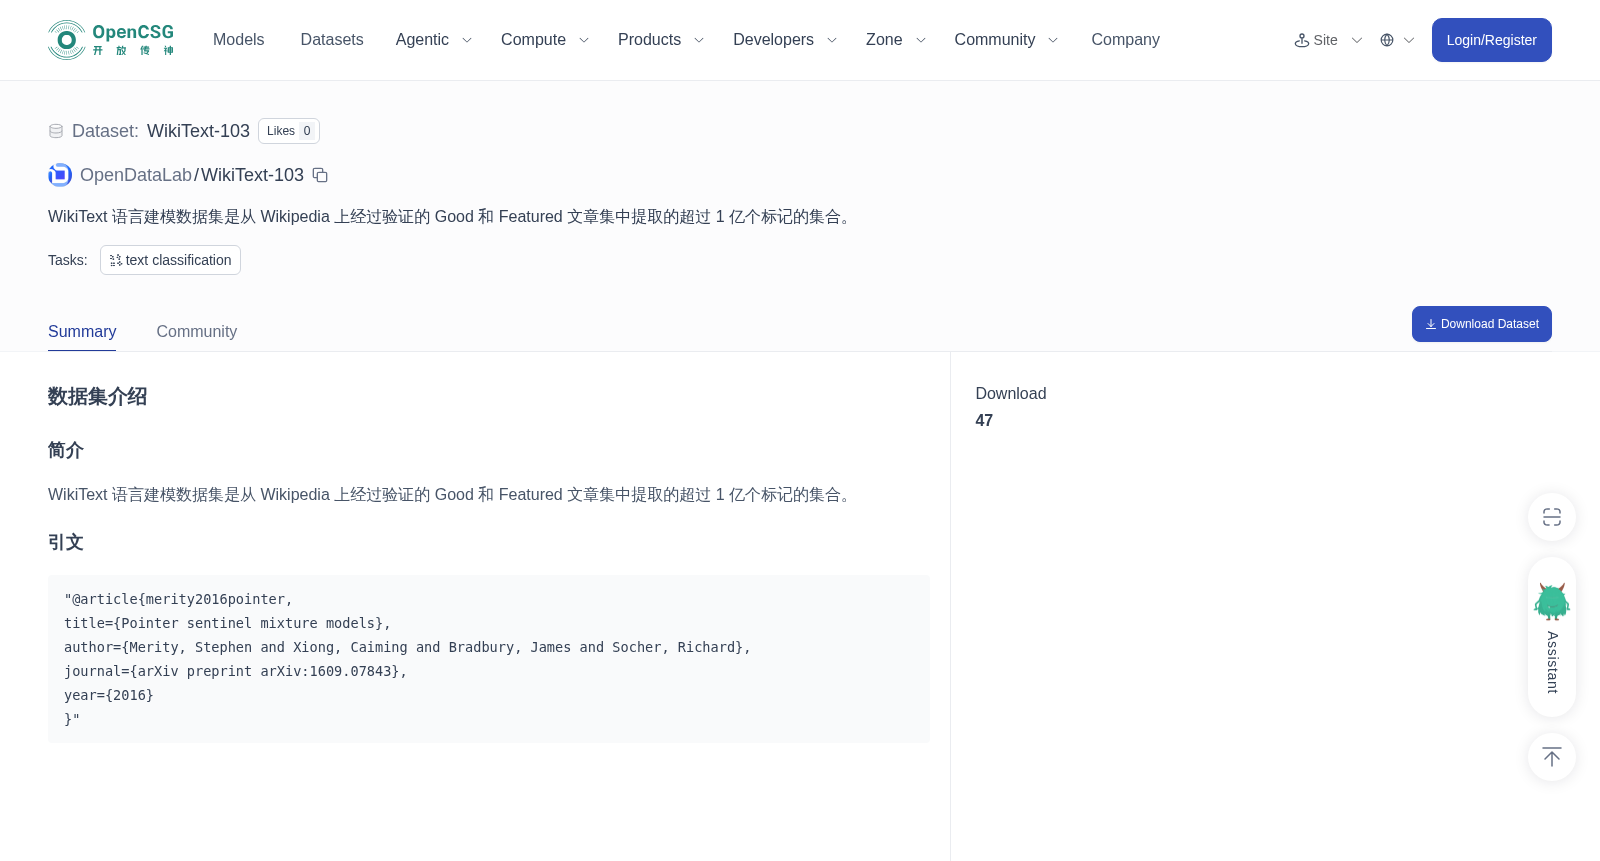
Task: Expand the Compute menu chevron
Action: [x=584, y=40]
